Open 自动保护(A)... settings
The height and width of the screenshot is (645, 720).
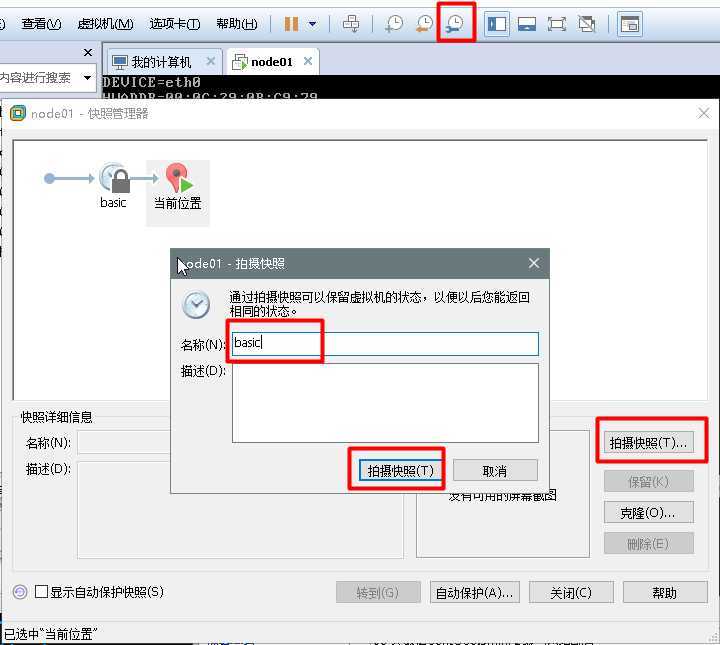[x=475, y=592]
